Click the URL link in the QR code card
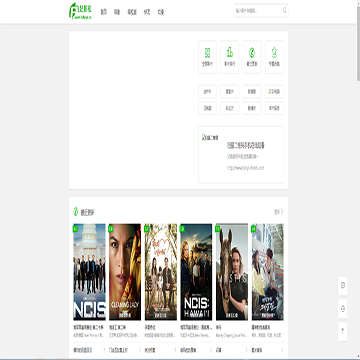 tap(245, 168)
